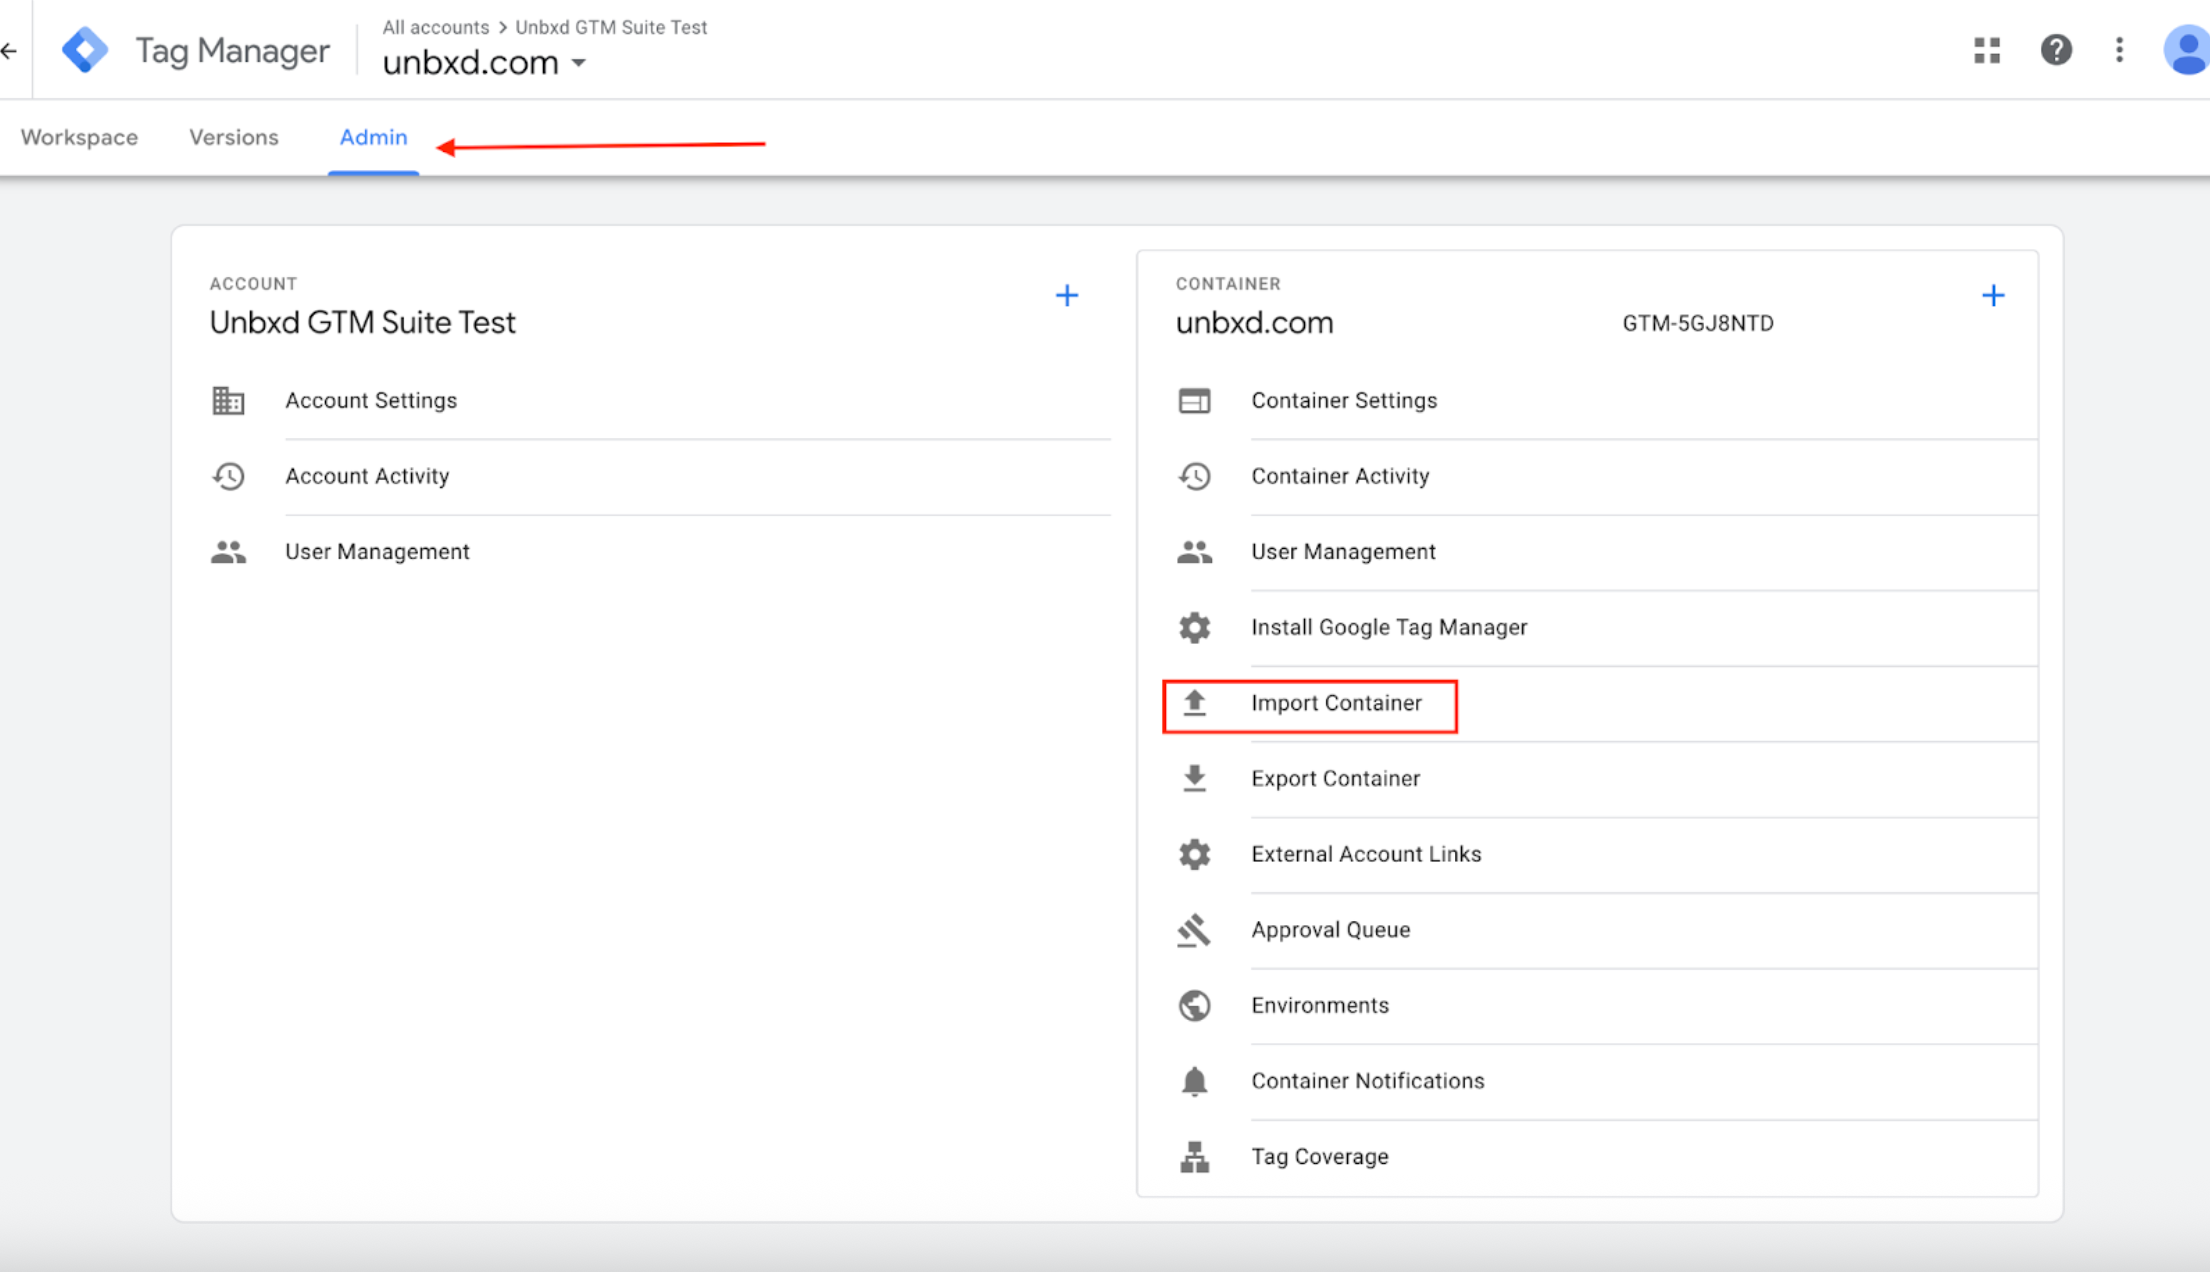Open the All accounts breadcrumb link
This screenshot has height=1272, width=2210.
[436, 27]
